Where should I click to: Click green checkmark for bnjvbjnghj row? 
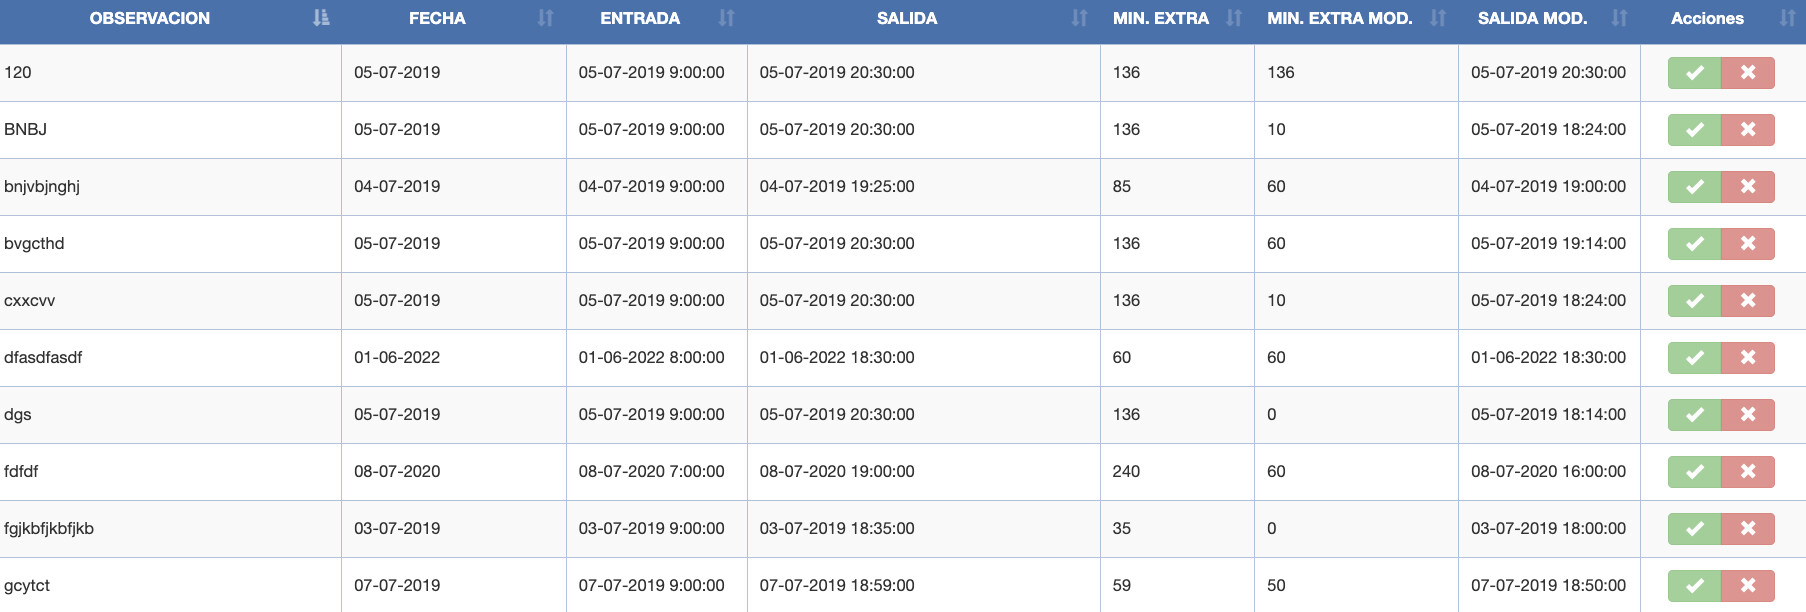click(1694, 187)
